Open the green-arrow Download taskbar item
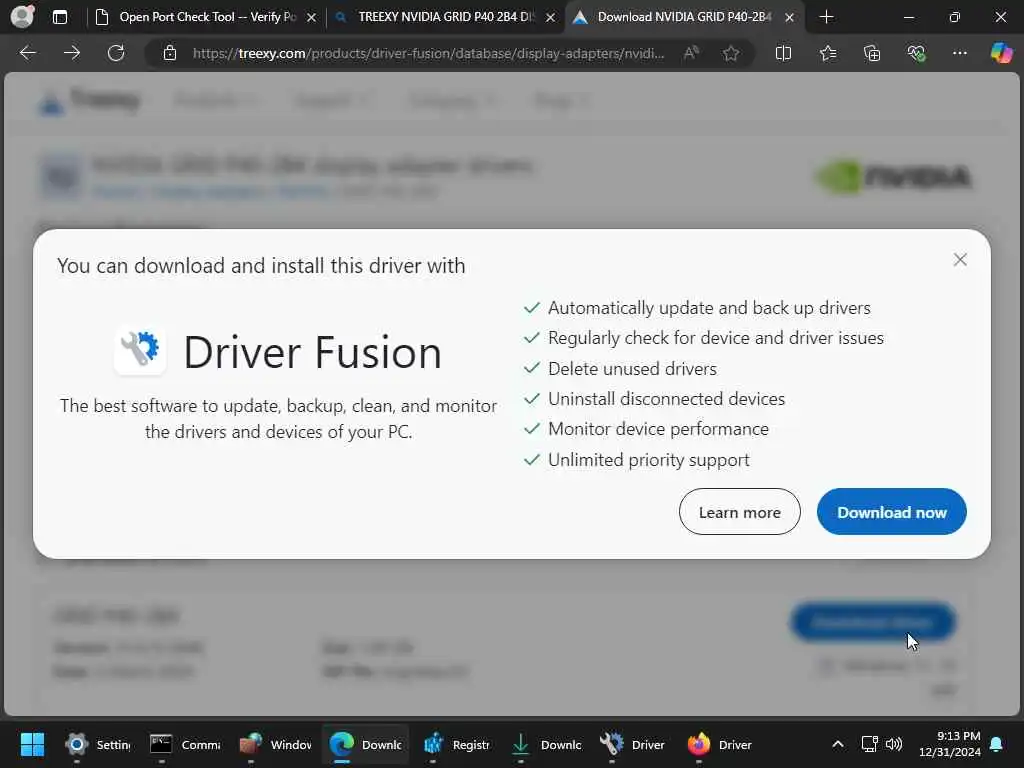Viewport: 1024px width, 768px height. (545, 744)
